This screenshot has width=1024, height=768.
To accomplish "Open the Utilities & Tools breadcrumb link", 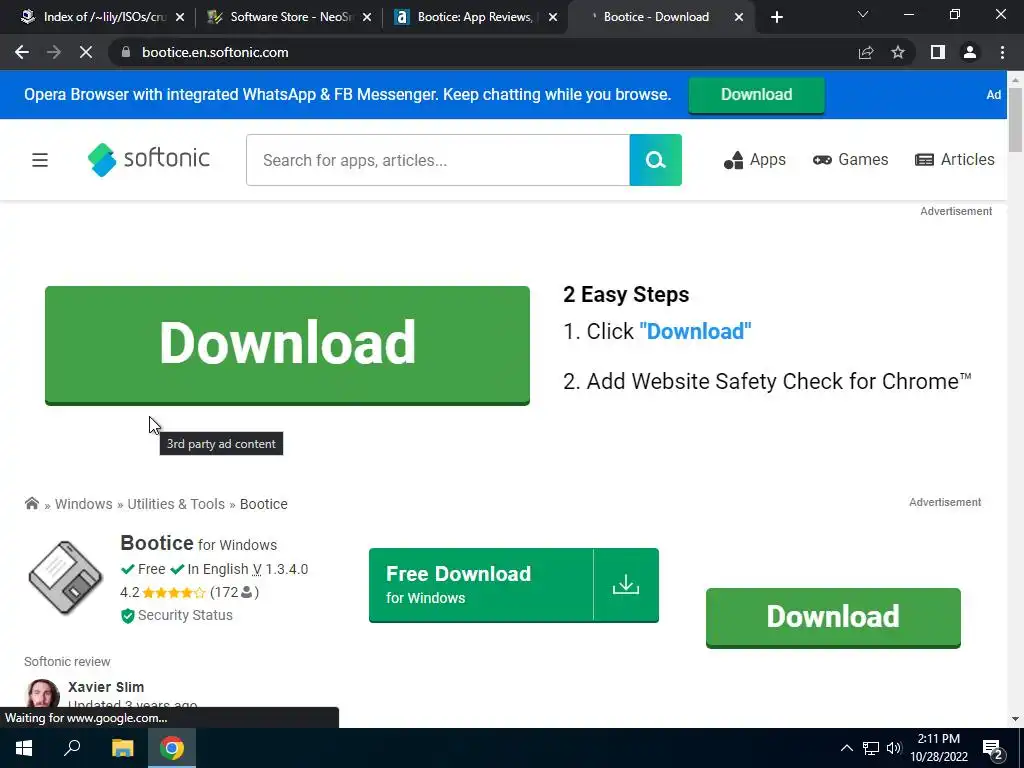I will [x=176, y=504].
